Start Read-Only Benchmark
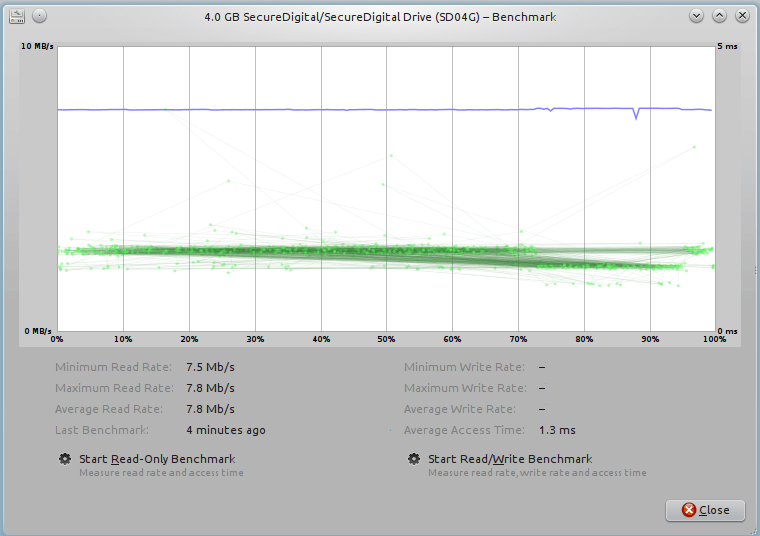 pyautogui.click(x=157, y=459)
